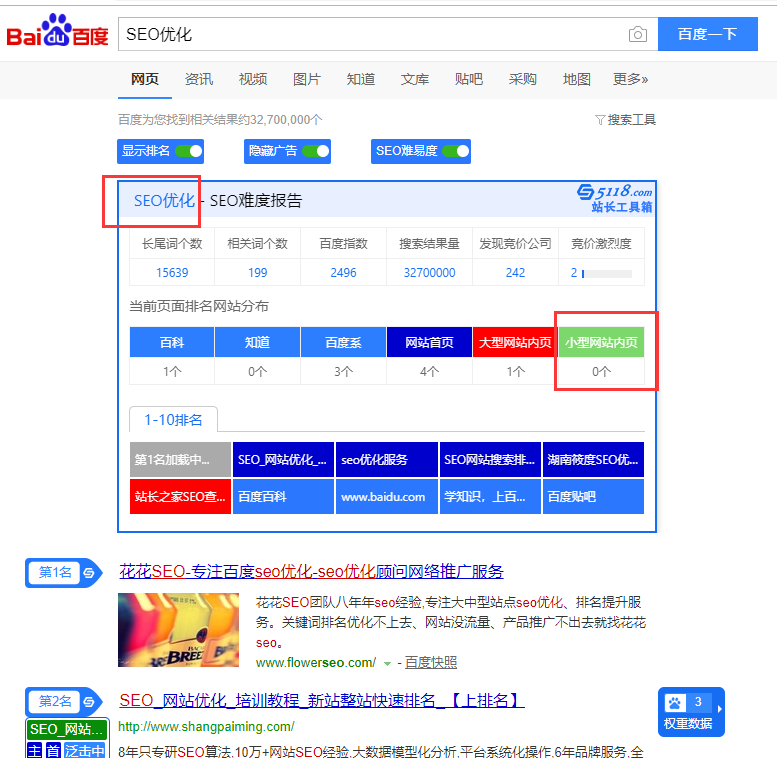The height and width of the screenshot is (758, 777).
Task: Open the 知道 tab
Action: tap(361, 79)
